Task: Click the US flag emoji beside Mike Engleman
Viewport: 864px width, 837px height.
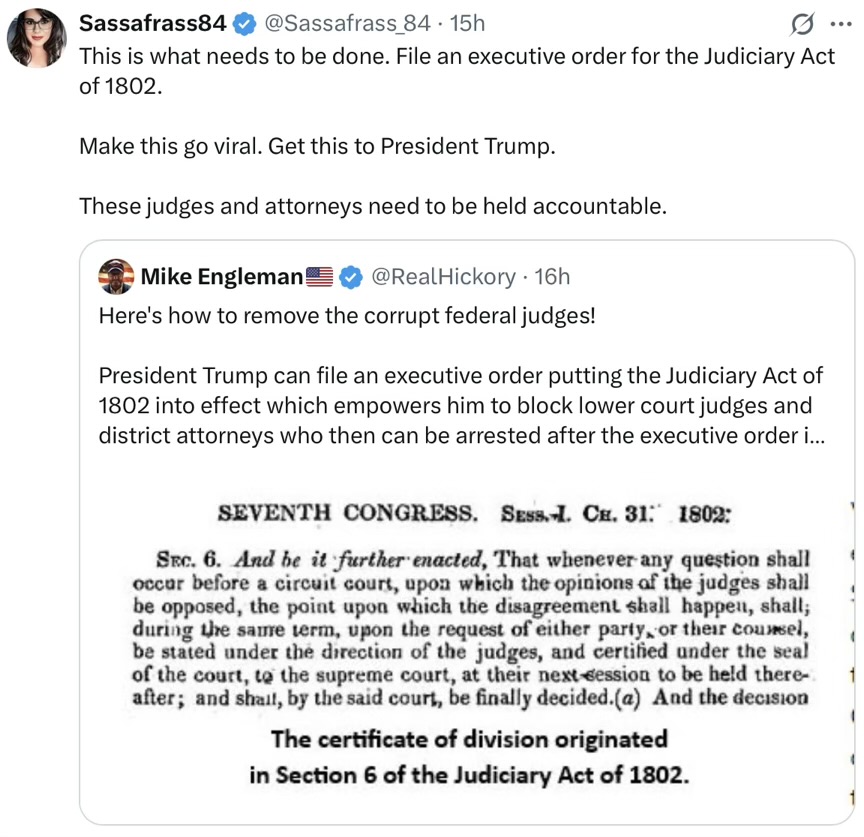Action: point(319,276)
